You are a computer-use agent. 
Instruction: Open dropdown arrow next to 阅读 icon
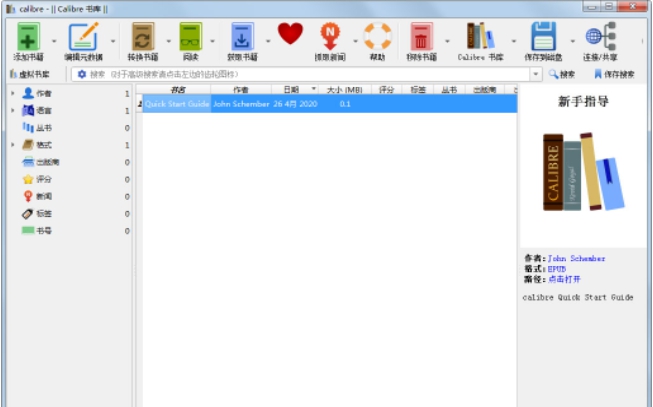coord(212,41)
